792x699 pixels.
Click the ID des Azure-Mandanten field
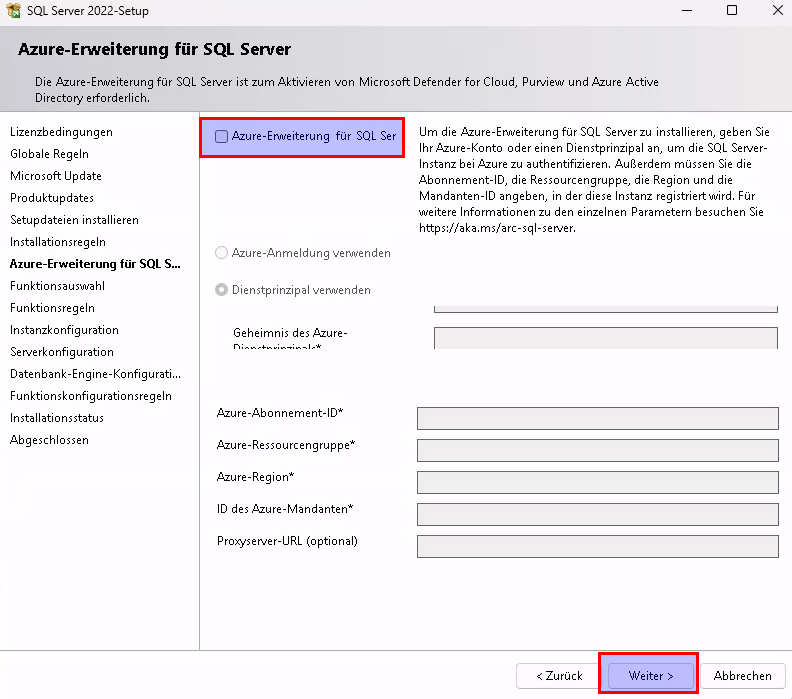597,514
